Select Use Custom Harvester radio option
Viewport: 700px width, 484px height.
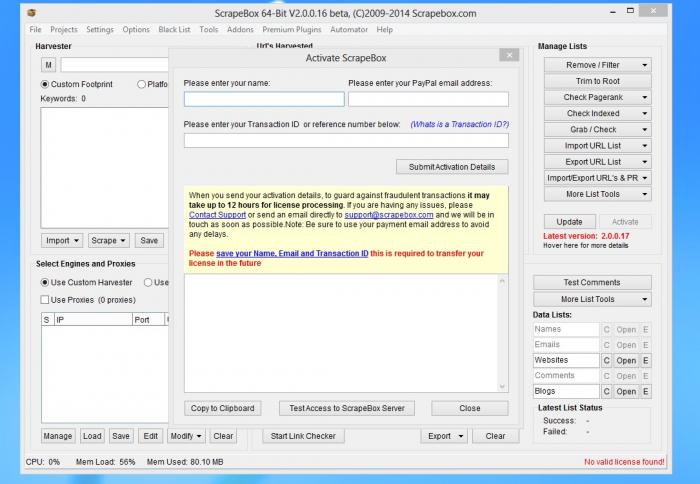click(x=45, y=282)
